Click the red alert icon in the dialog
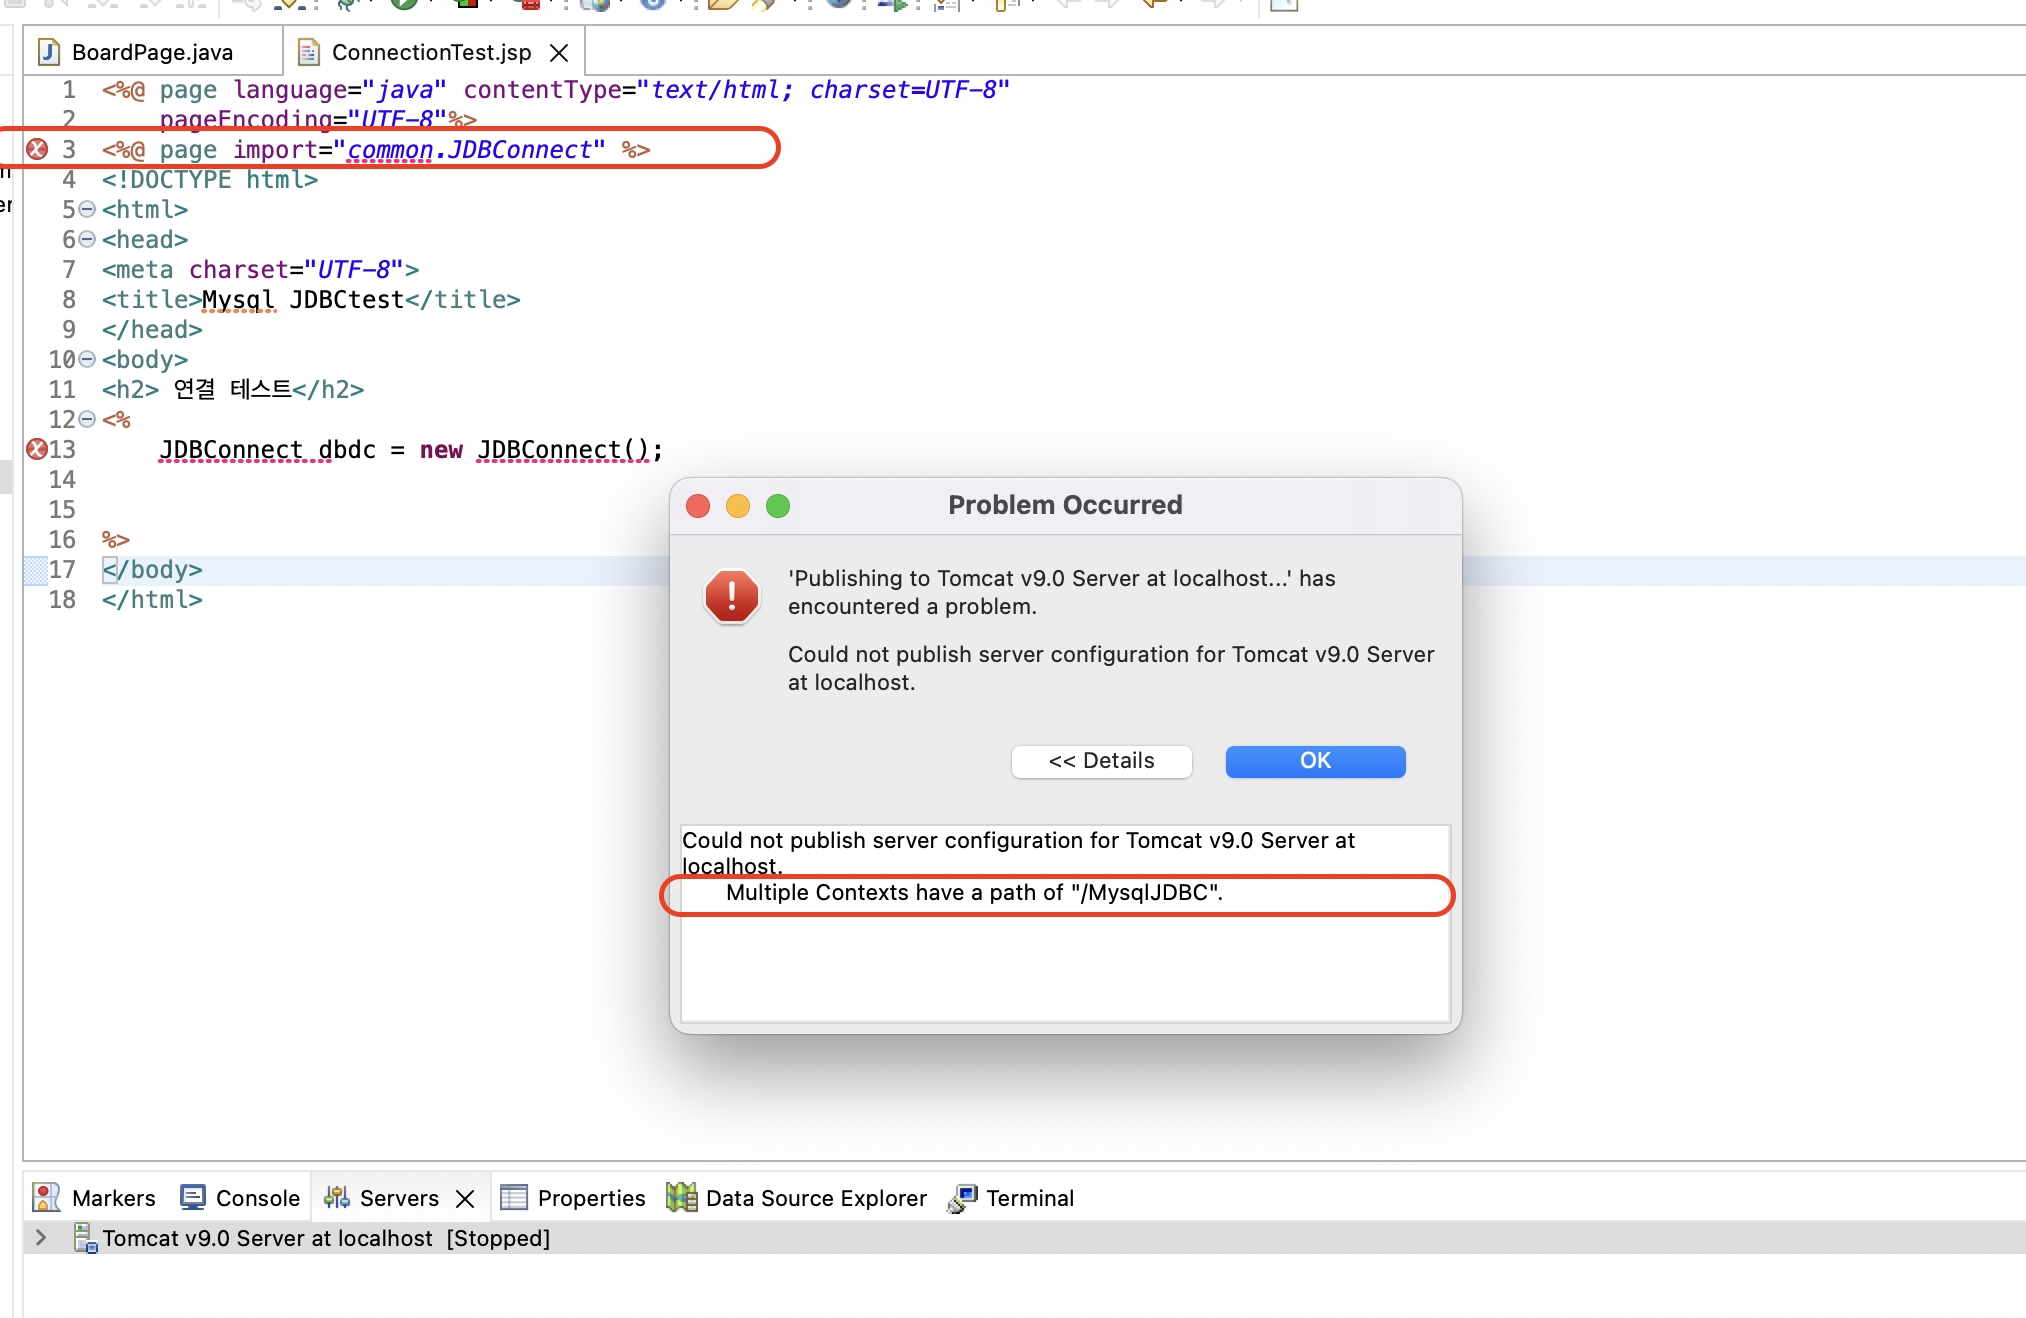 tap(731, 596)
